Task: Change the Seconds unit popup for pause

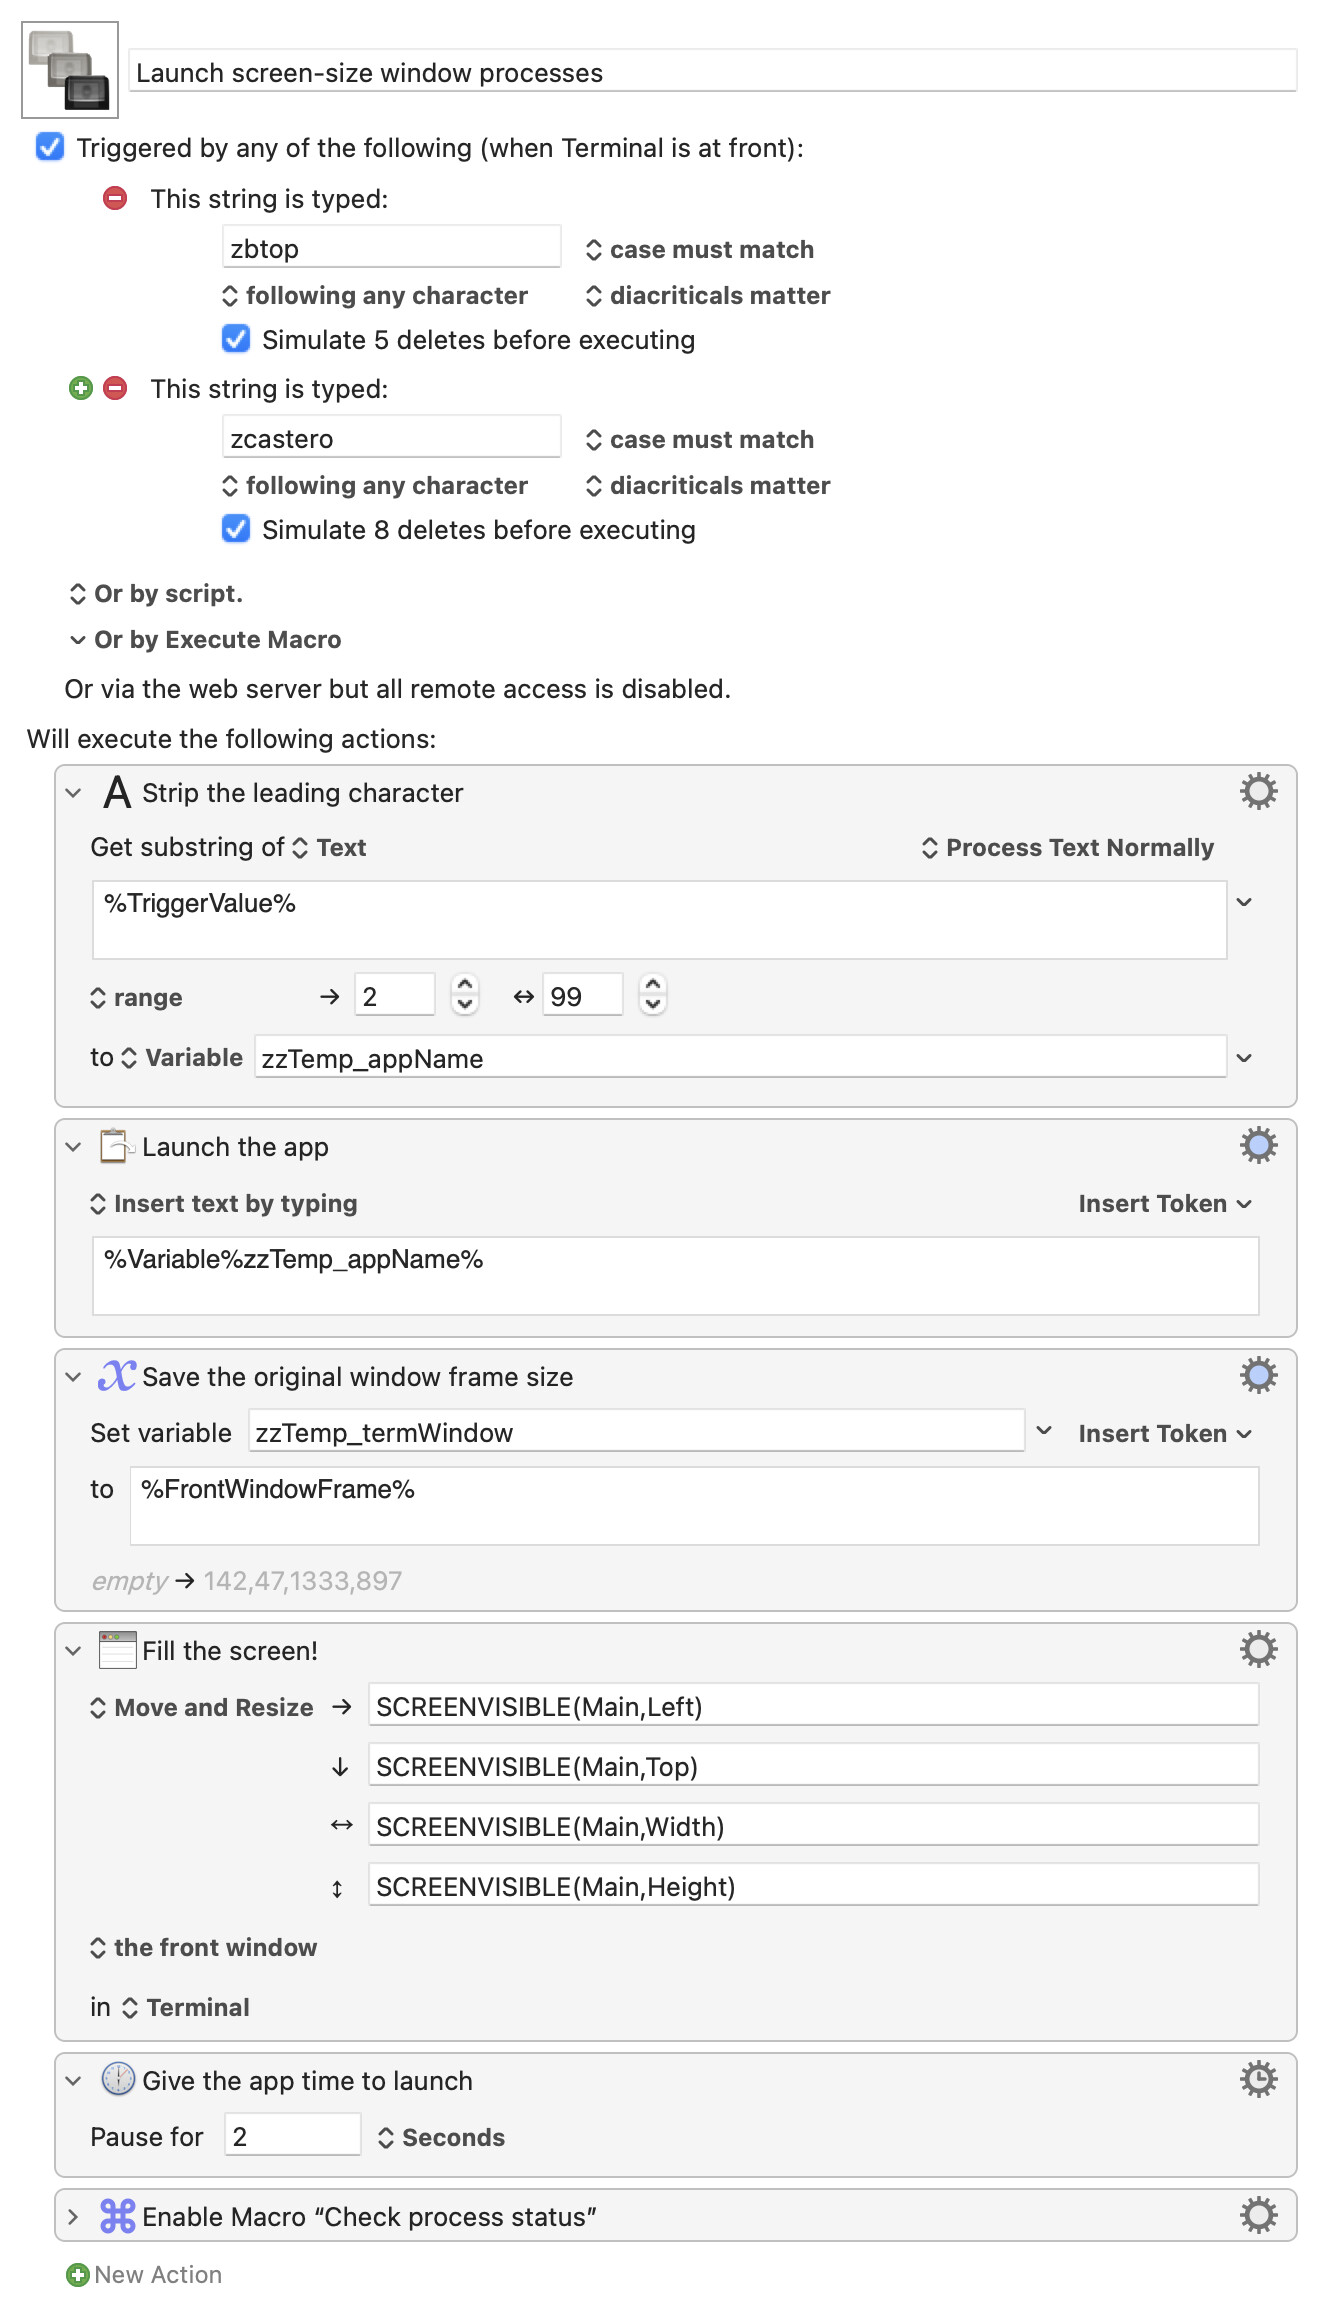Action: (x=441, y=2137)
